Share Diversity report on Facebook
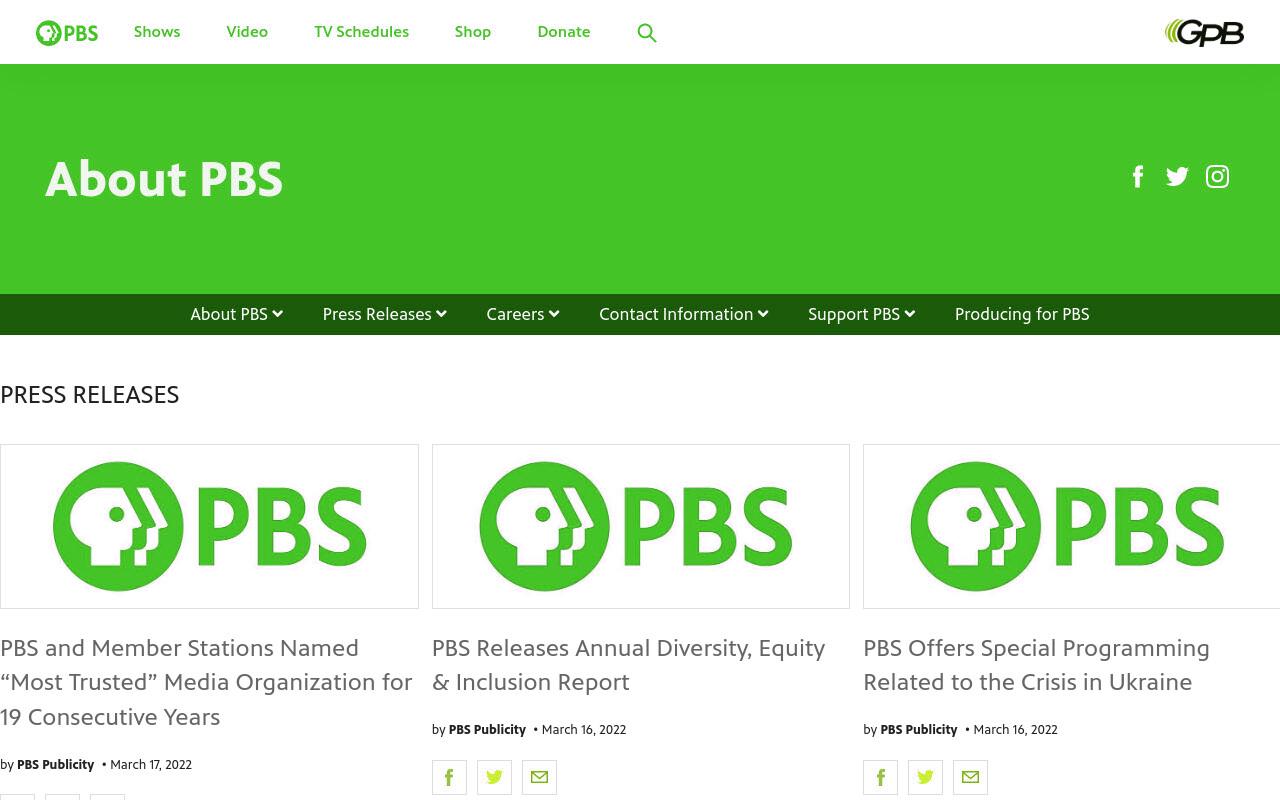This screenshot has width=1280, height=800. pos(449,777)
